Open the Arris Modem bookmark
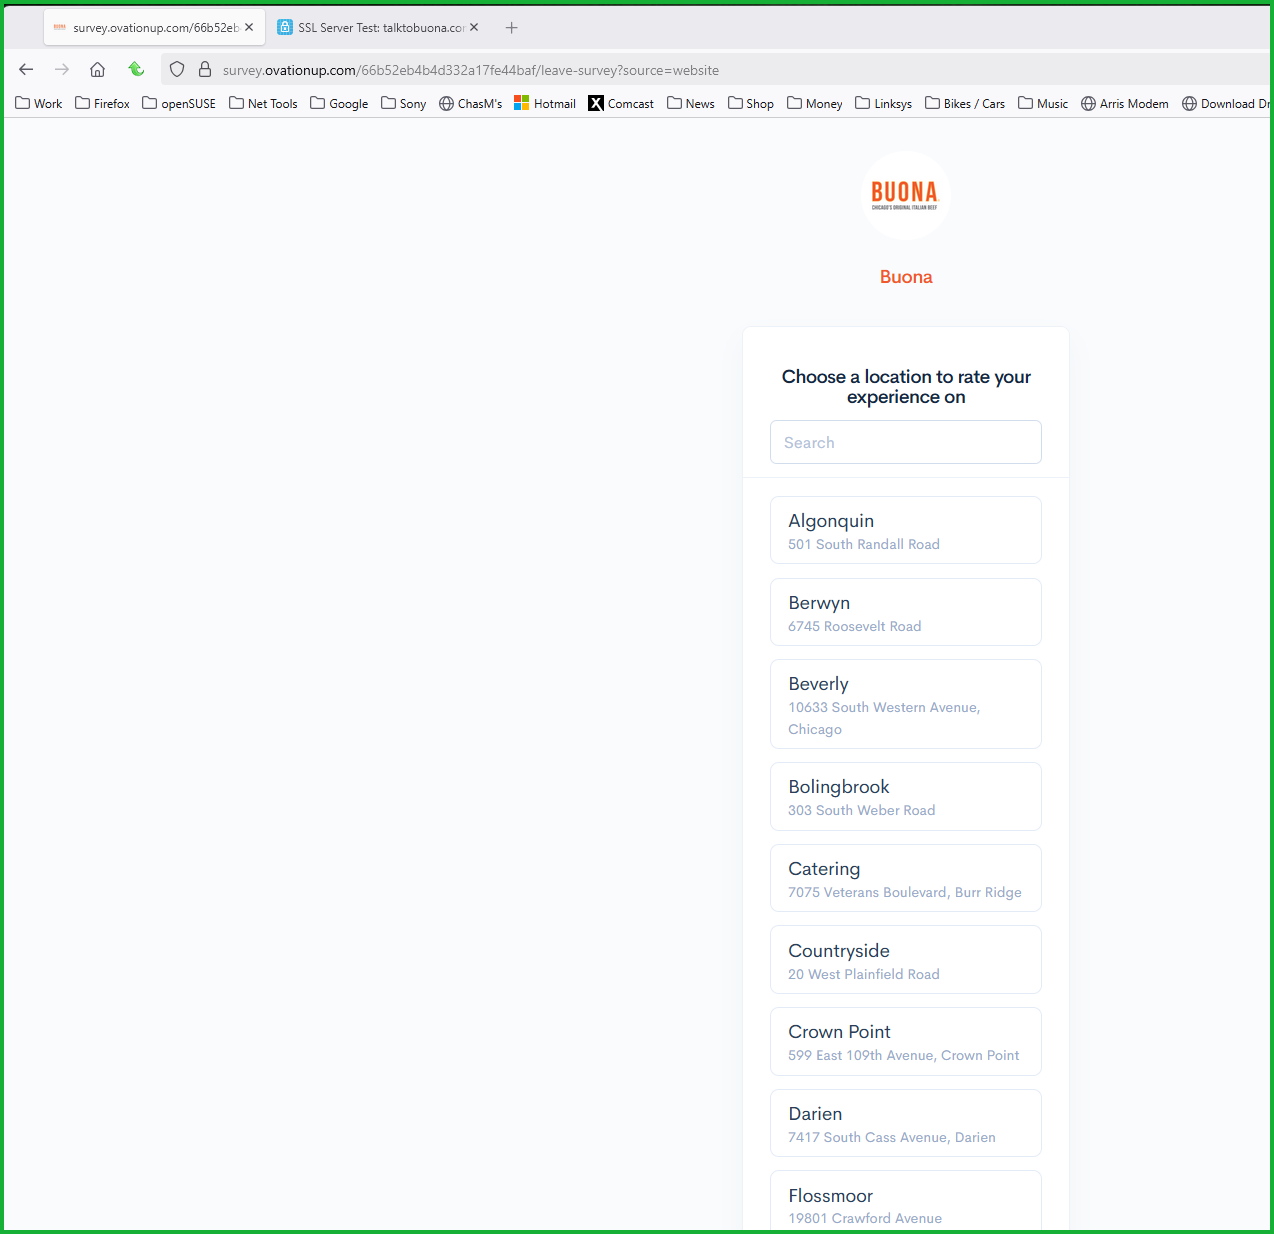This screenshot has height=1234, width=1274. point(1125,103)
